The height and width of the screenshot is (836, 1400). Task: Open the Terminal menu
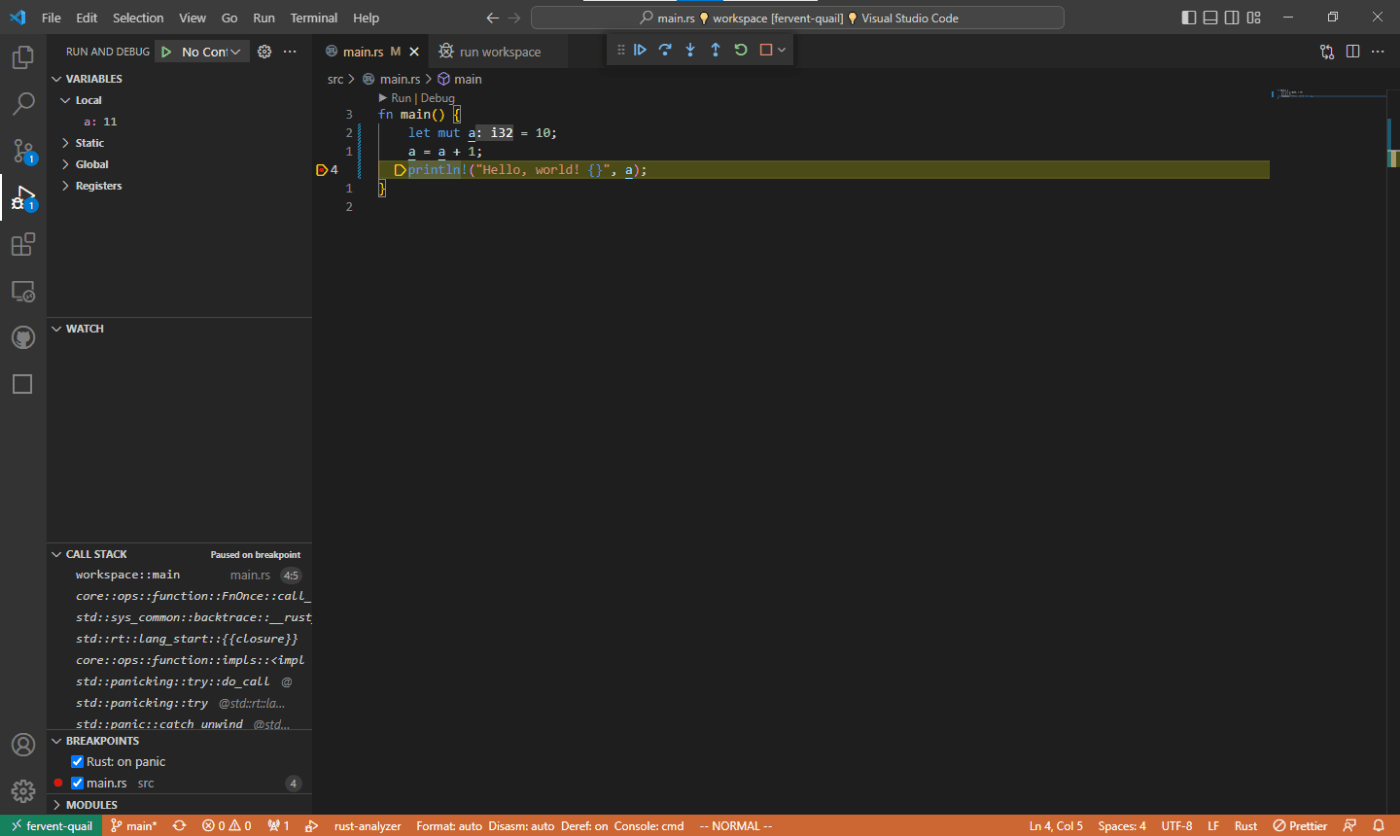point(314,18)
